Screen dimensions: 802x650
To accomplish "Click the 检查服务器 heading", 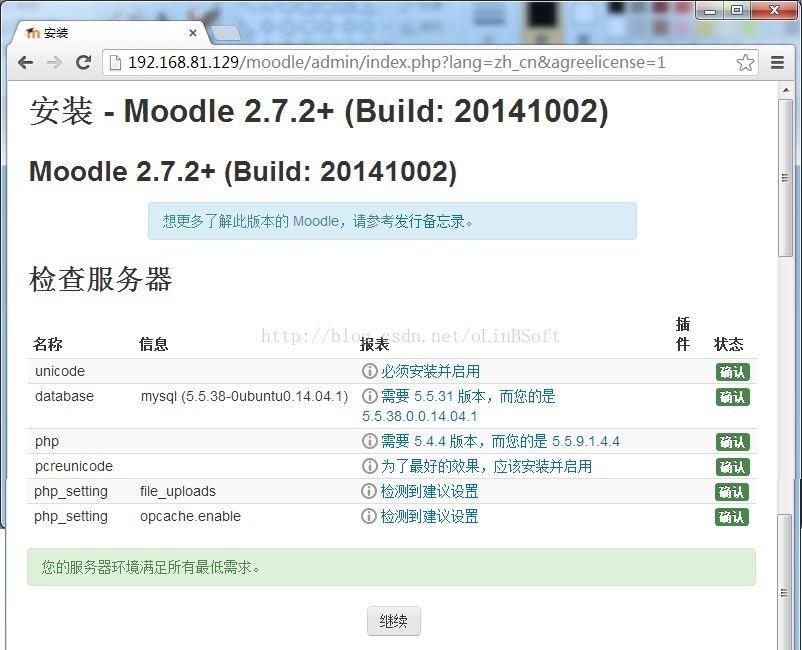I will [x=101, y=279].
